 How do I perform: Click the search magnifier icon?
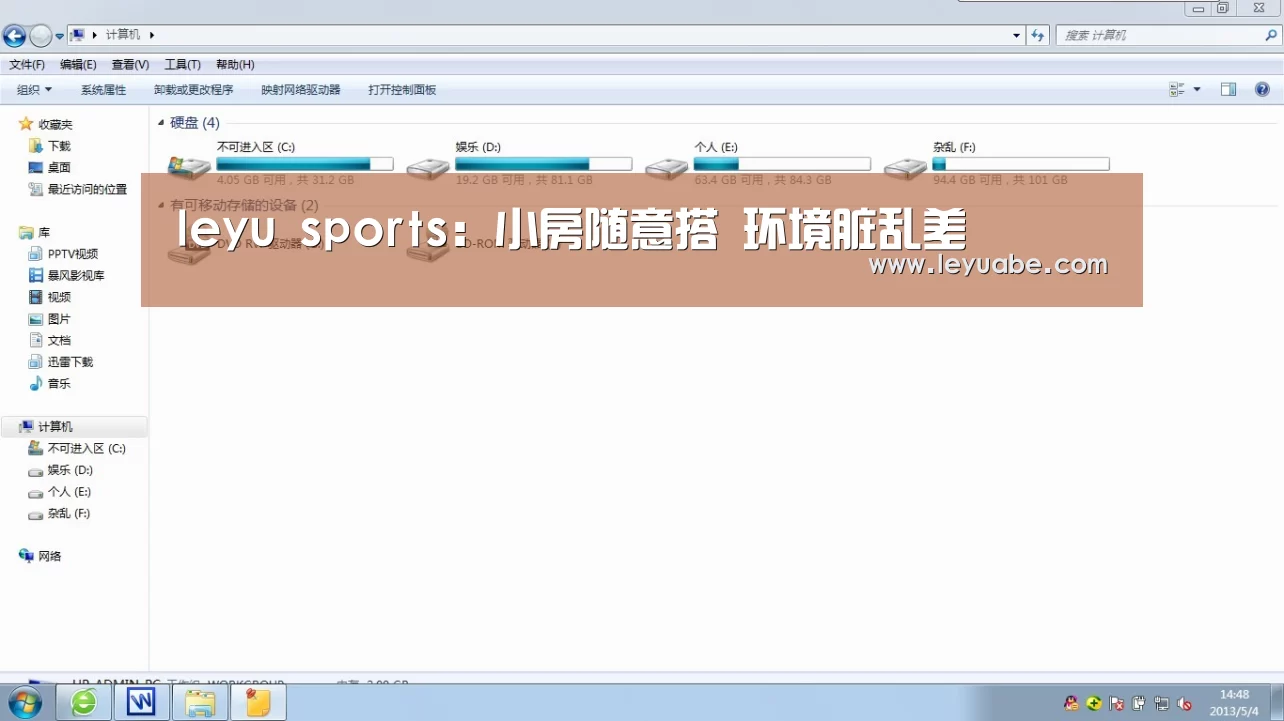[1271, 35]
